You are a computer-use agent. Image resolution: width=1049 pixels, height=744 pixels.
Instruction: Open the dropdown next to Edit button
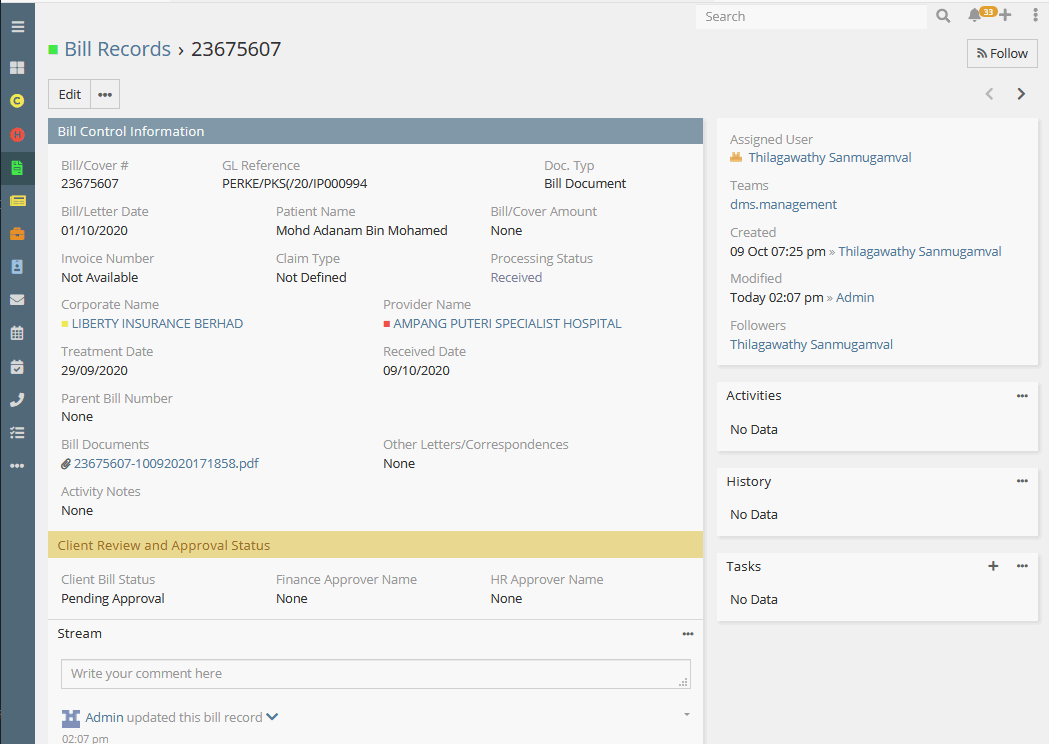click(x=105, y=95)
